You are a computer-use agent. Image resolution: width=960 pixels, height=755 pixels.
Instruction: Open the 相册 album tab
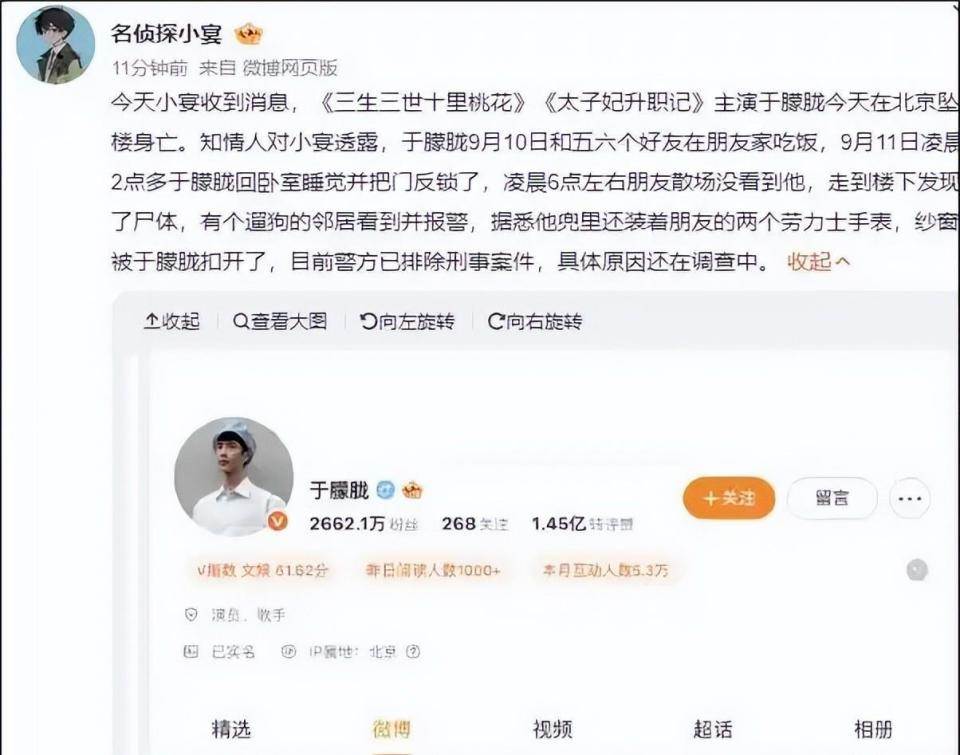pyautogui.click(x=873, y=729)
